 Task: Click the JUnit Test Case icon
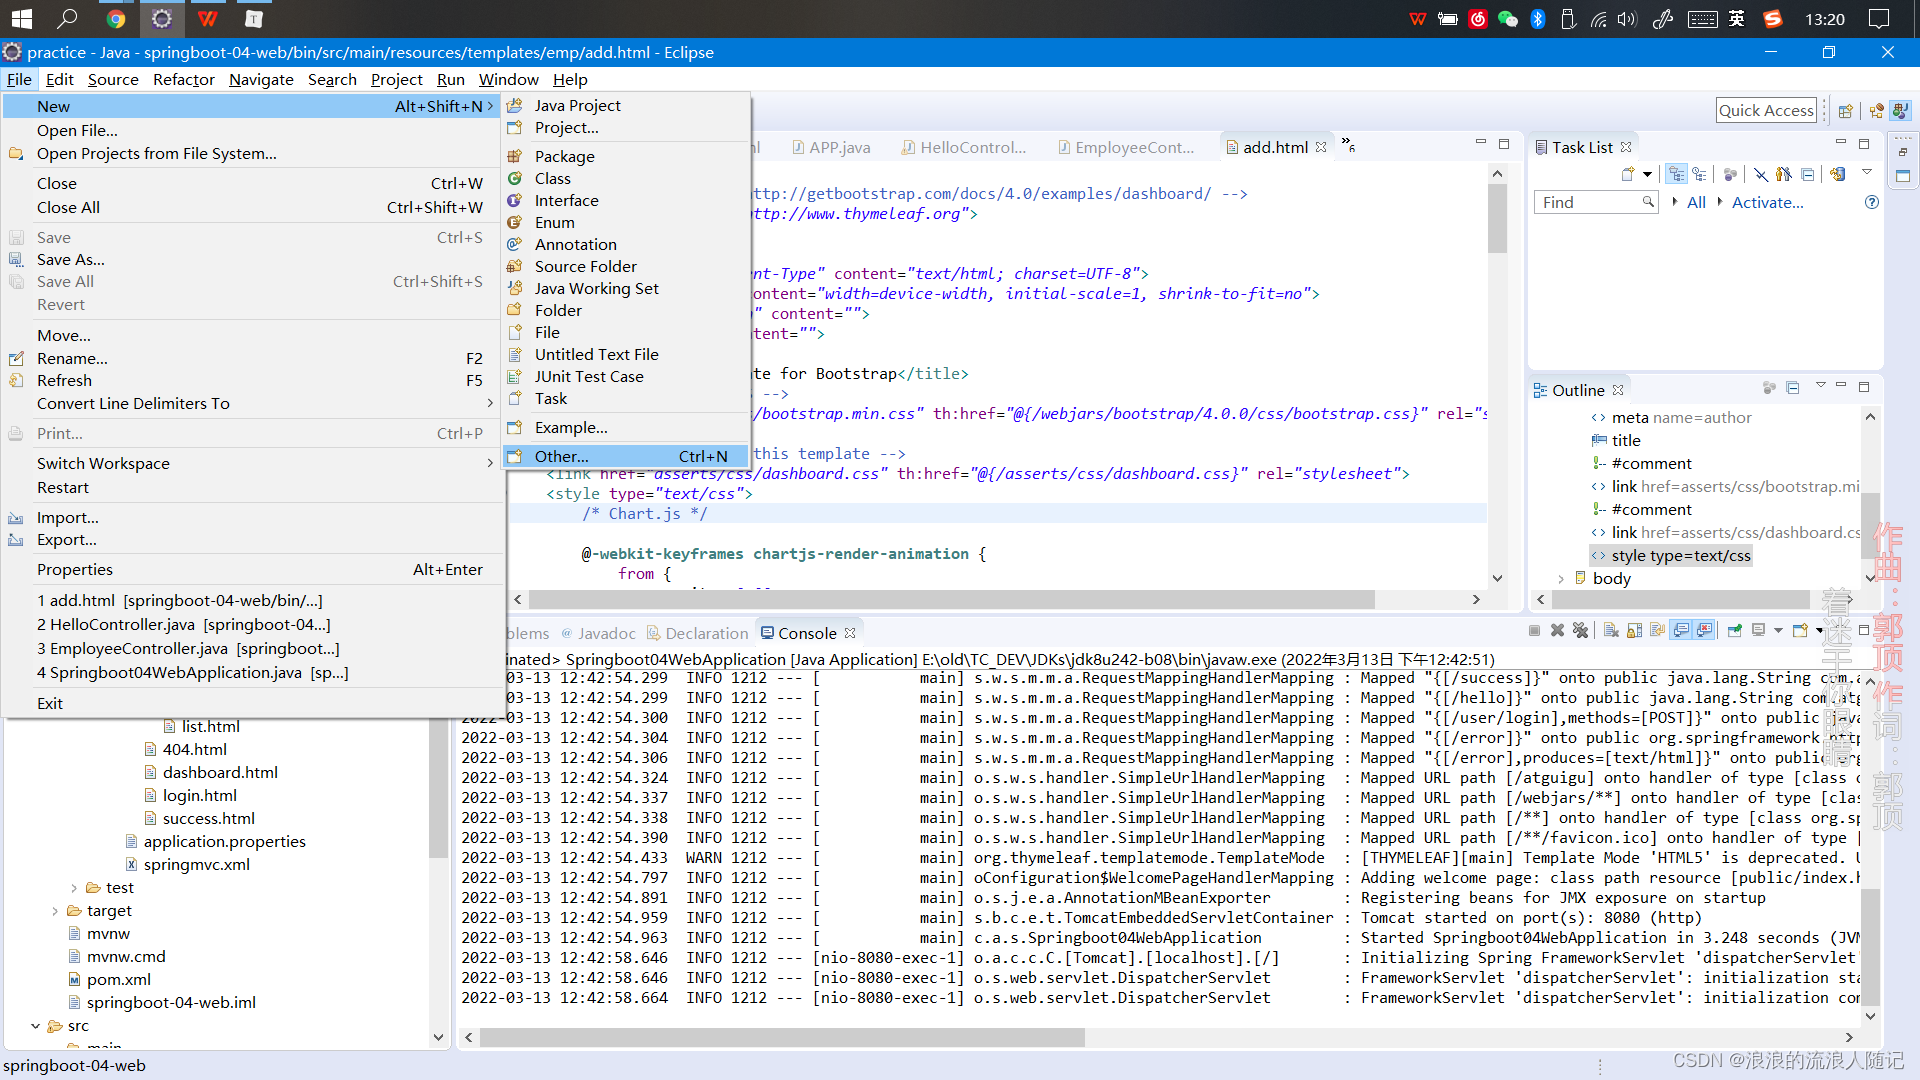click(x=518, y=376)
